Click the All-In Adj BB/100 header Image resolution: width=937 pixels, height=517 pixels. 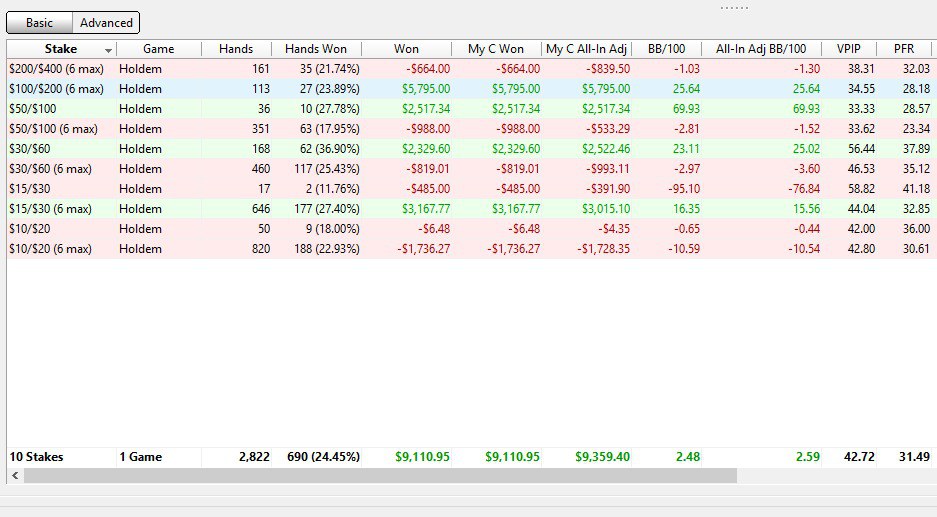coord(761,49)
